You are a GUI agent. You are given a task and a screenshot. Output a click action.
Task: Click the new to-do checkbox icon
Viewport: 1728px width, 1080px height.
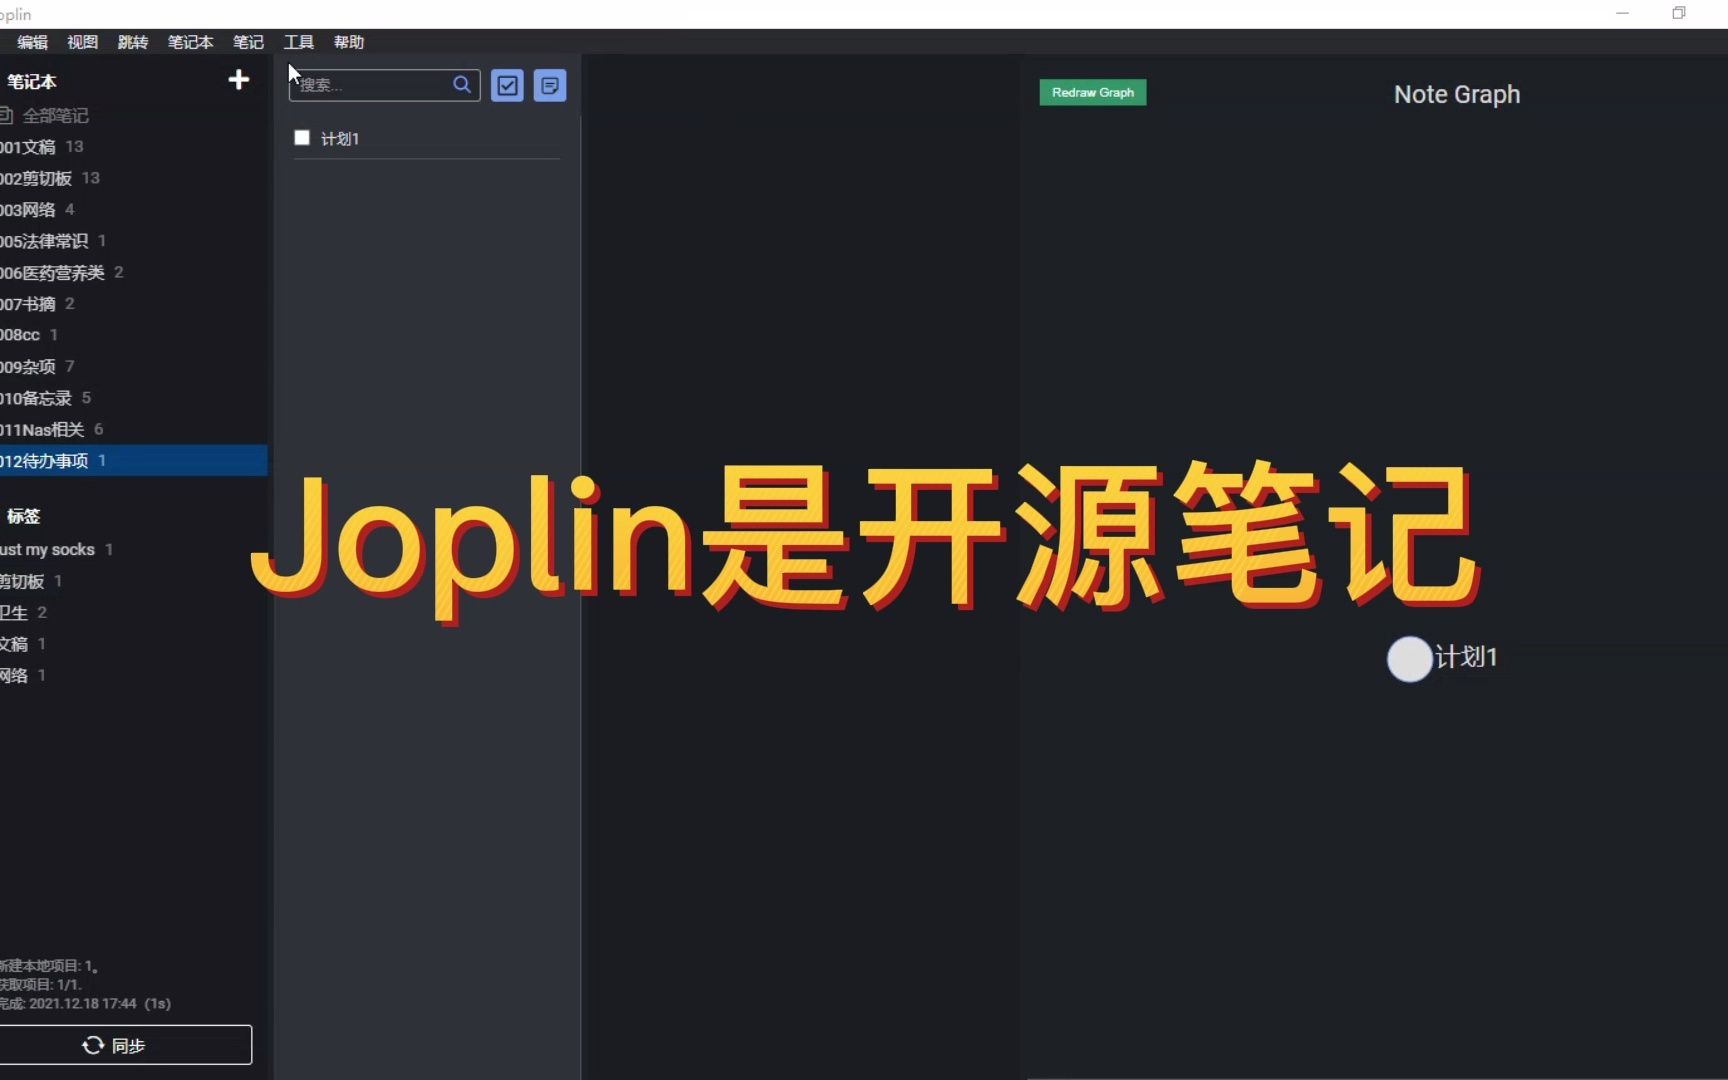(507, 85)
